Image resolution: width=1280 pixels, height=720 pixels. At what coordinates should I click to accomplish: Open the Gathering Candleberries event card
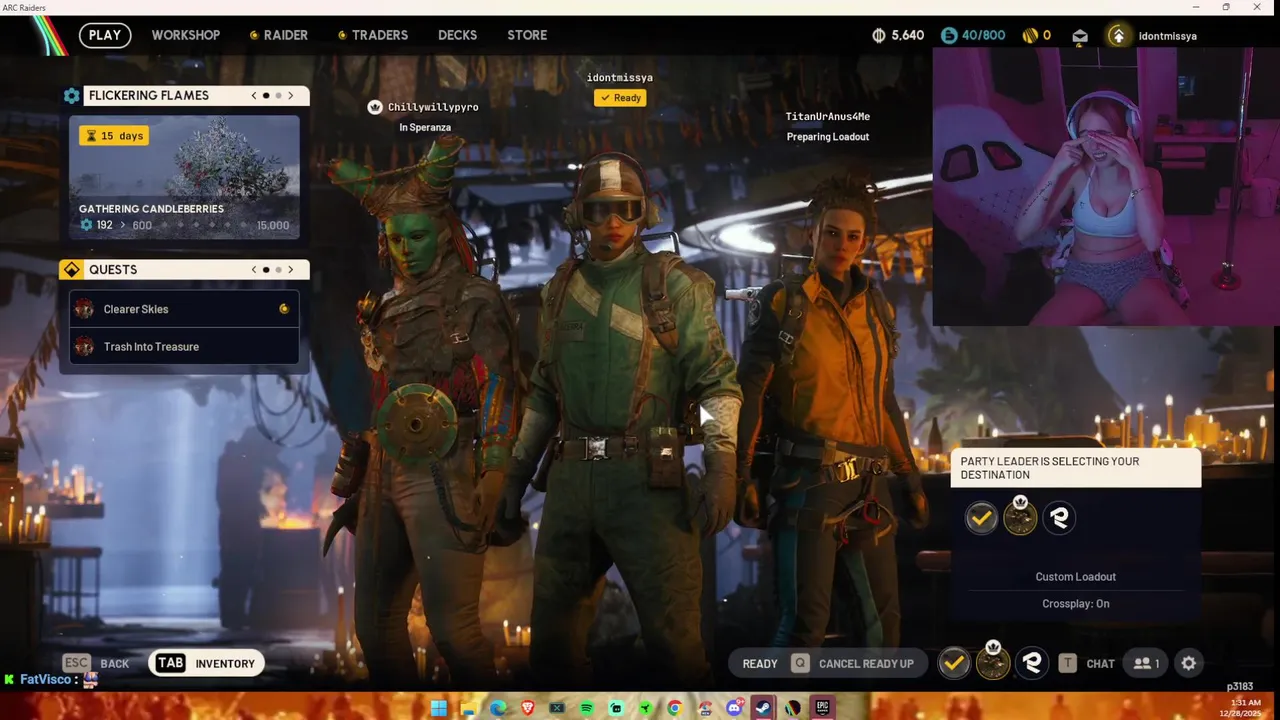tap(184, 177)
